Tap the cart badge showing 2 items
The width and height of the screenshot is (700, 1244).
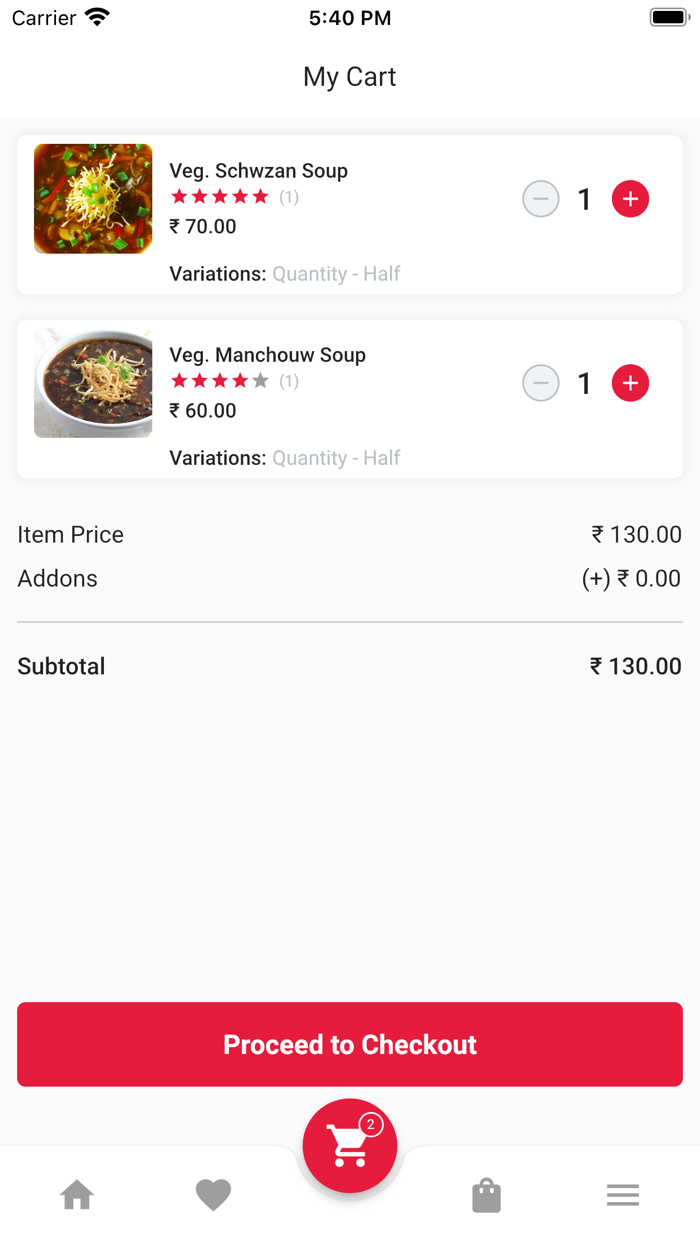point(371,1125)
